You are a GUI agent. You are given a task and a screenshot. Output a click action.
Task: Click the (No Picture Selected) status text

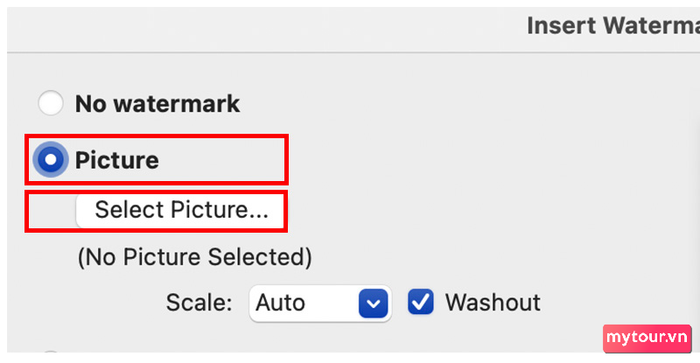point(195,257)
